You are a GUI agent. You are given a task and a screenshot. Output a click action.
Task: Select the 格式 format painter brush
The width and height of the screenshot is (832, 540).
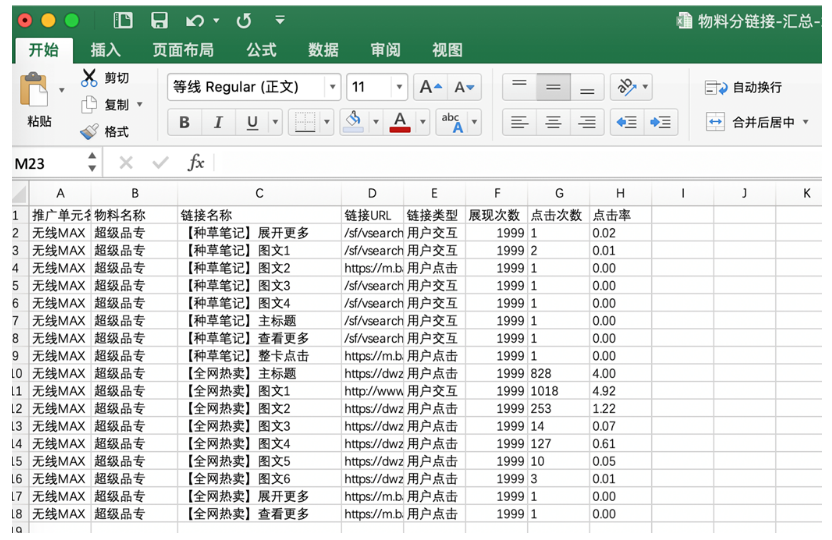pos(105,132)
